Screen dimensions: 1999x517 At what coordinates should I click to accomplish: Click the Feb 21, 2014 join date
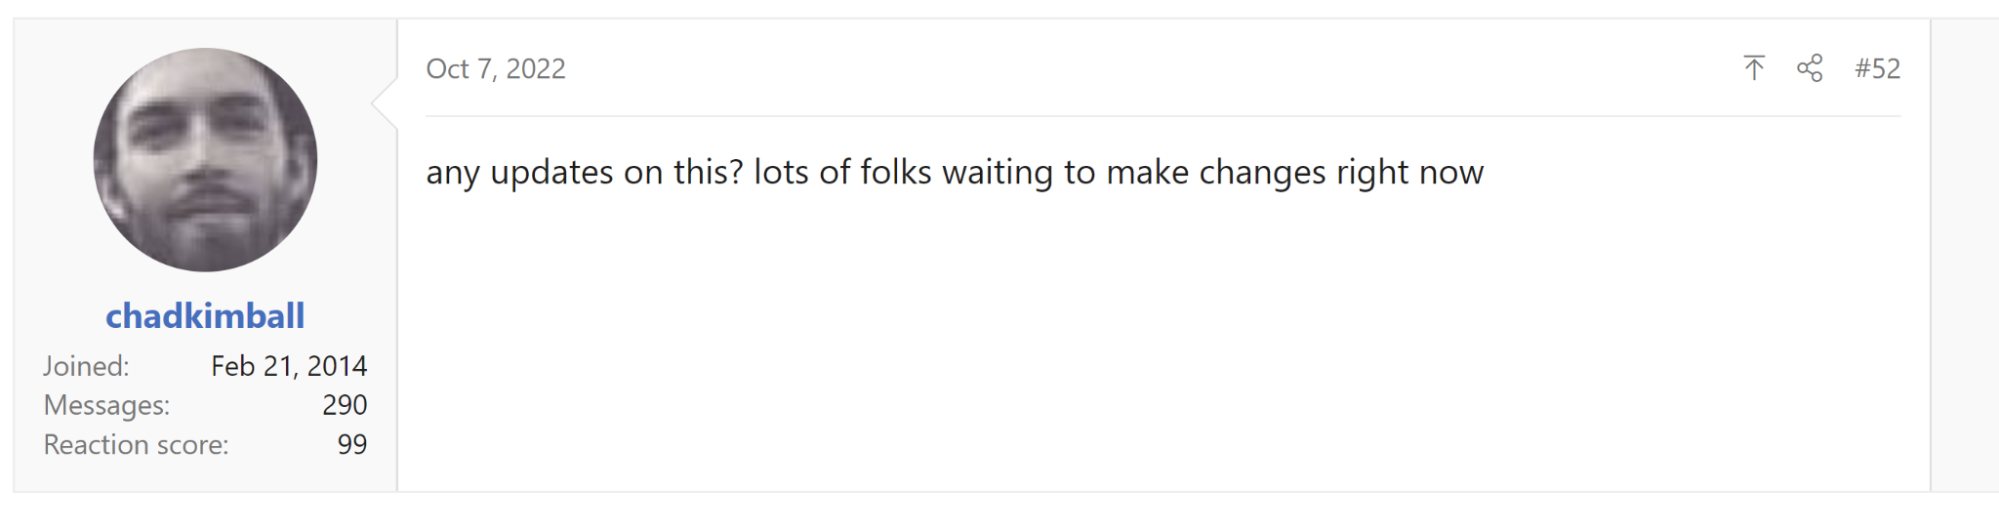(x=289, y=366)
